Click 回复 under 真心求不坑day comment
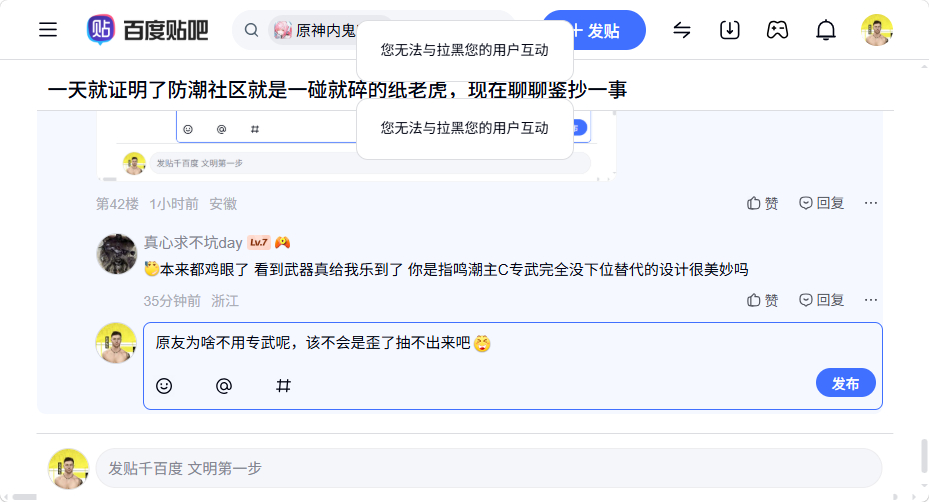This screenshot has width=929, height=502. (x=821, y=300)
